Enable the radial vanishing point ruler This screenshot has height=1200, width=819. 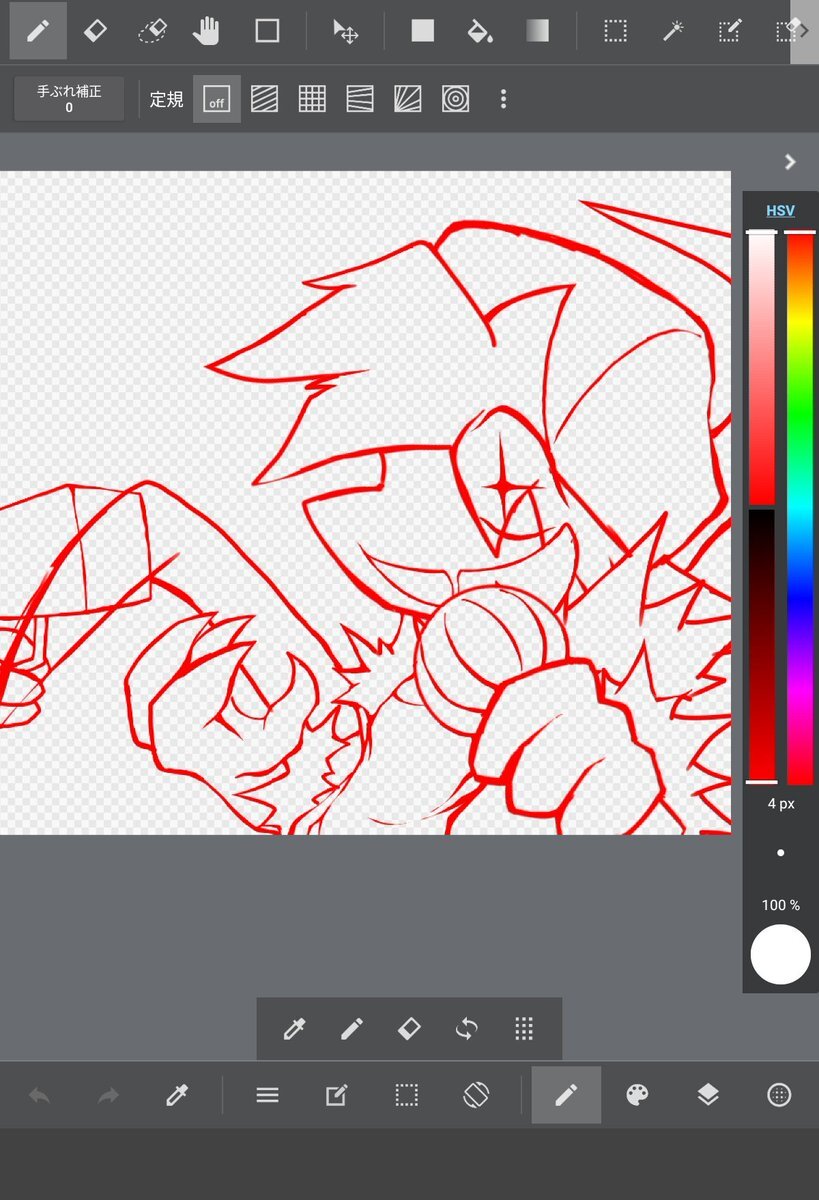point(408,99)
